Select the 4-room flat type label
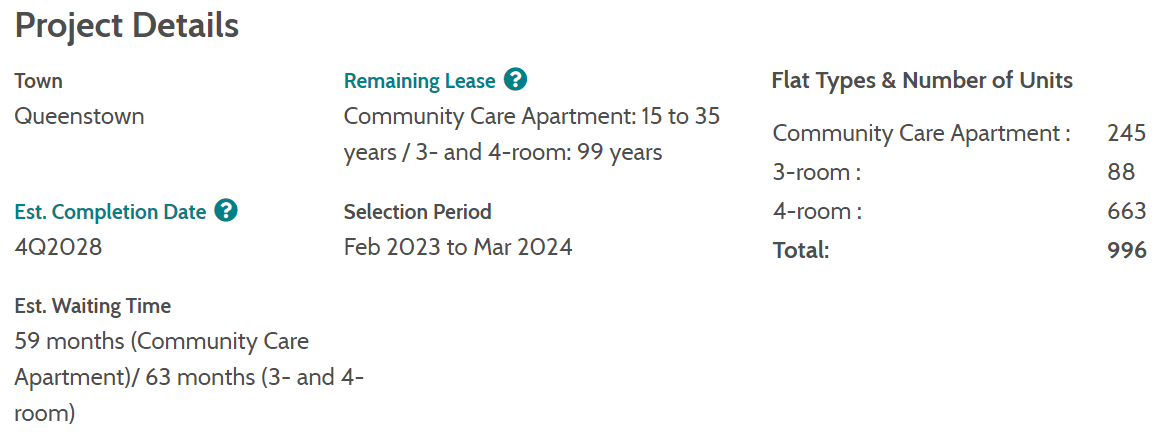The height and width of the screenshot is (438, 1172). coord(817,211)
